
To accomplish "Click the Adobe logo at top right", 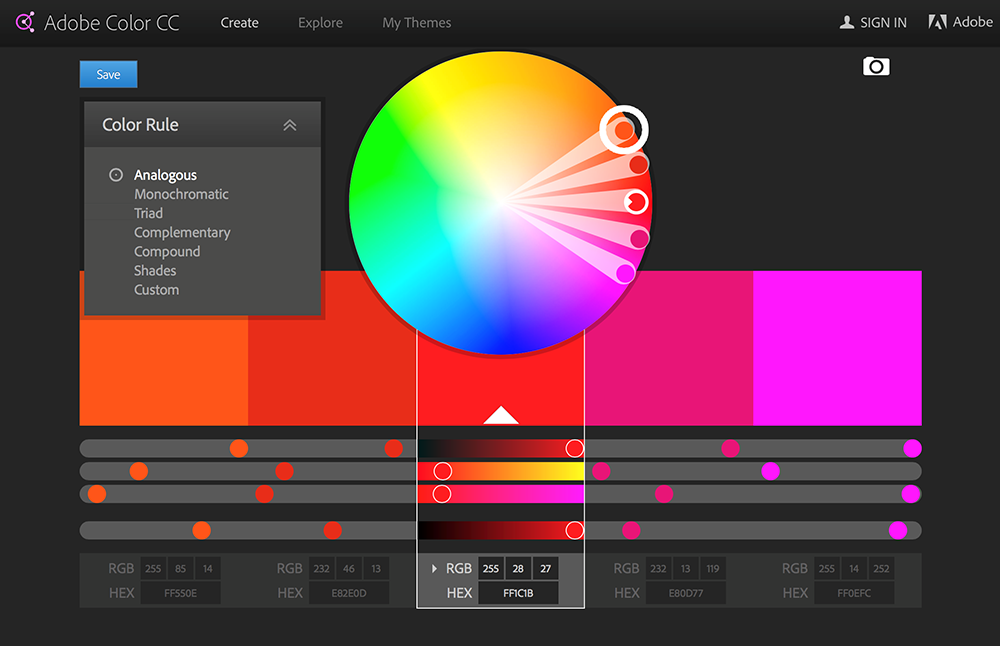I will pos(938,21).
